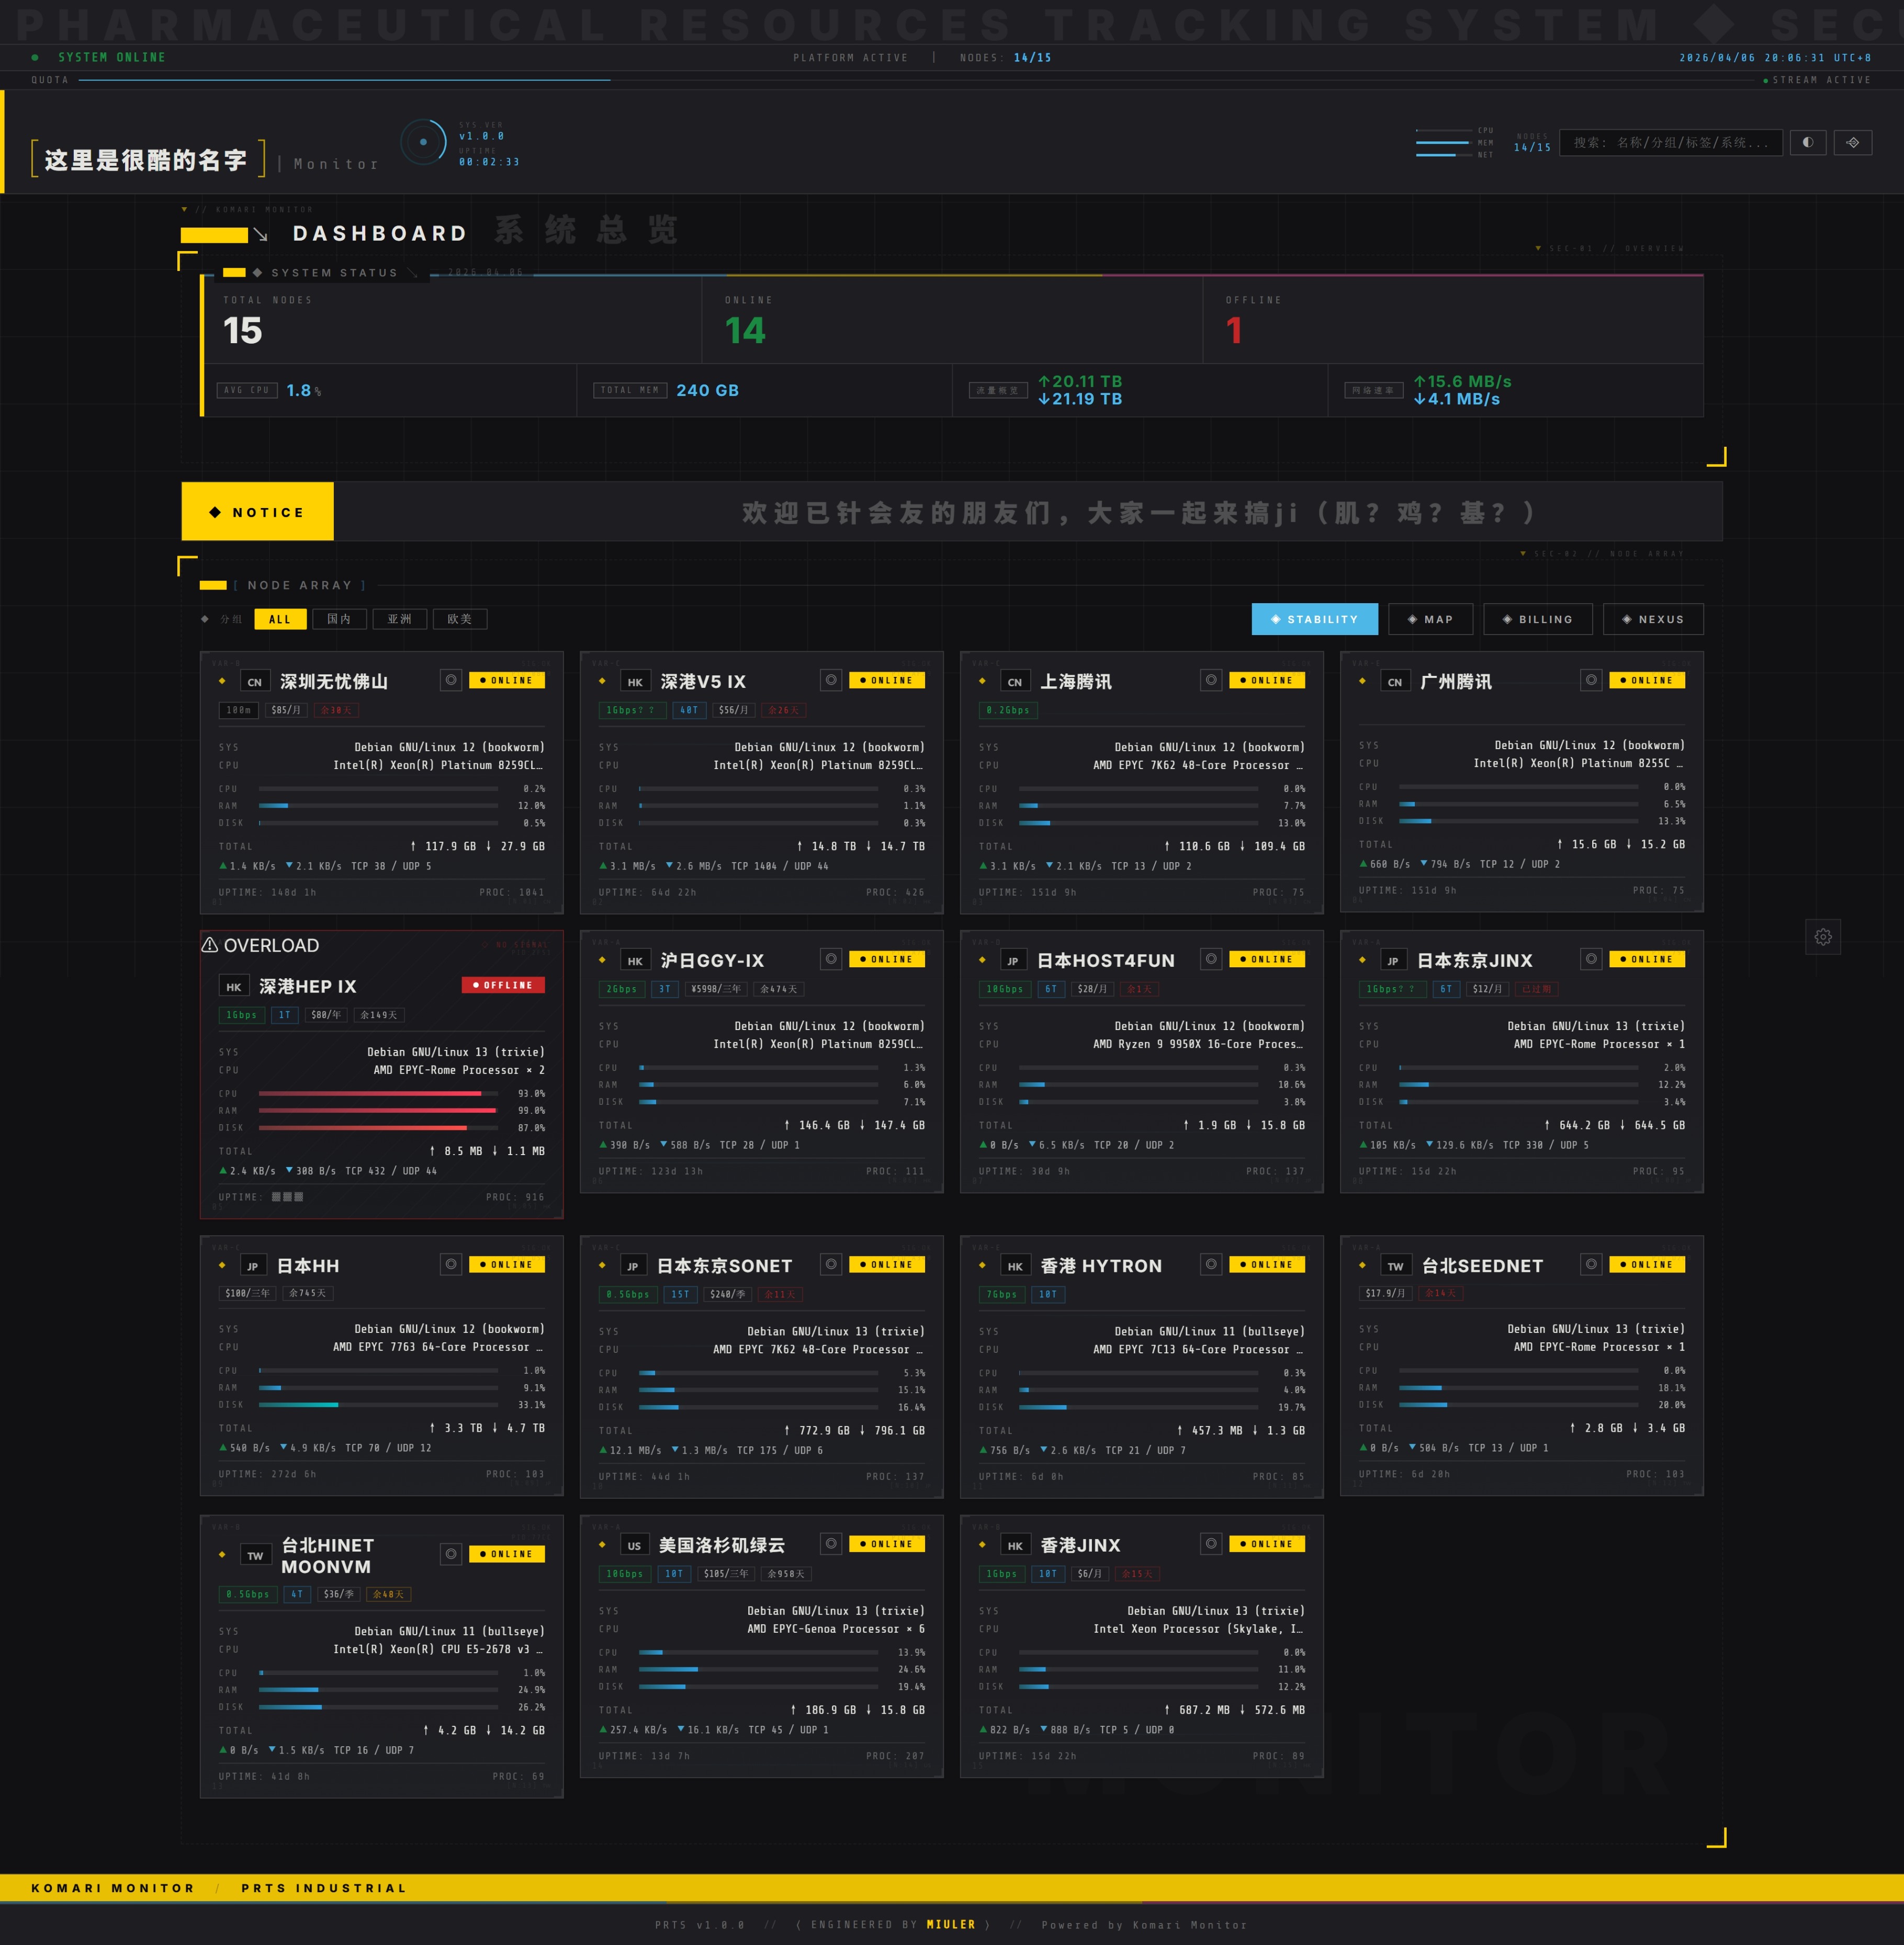
Task: Click the CPU usage bar on 深港HEP IX card
Action: [378, 1094]
